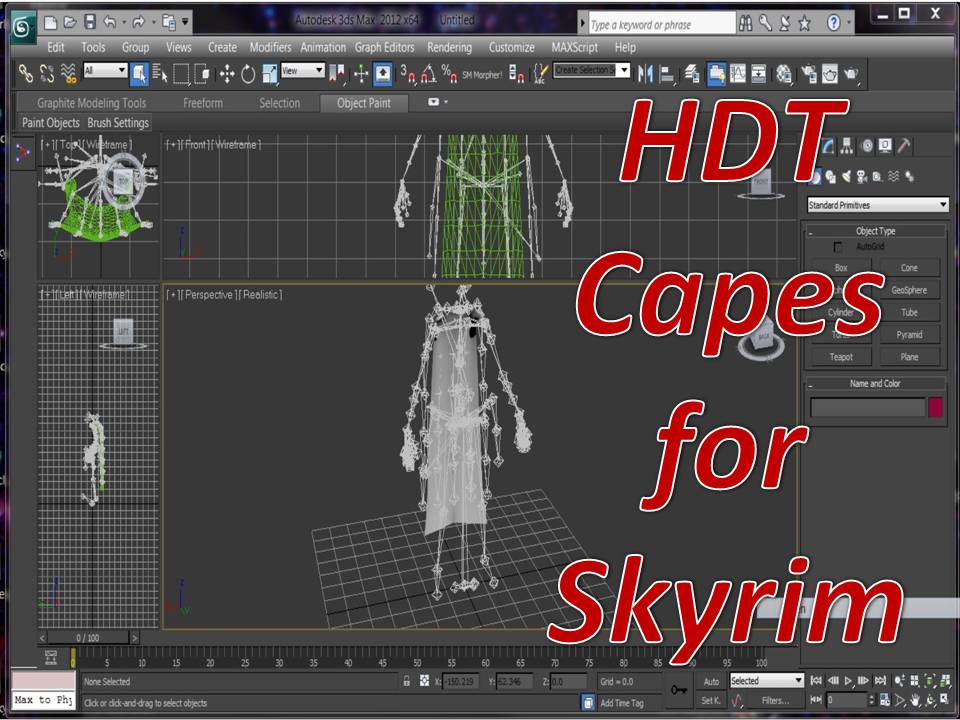Click the Set Key key icon

(679, 689)
